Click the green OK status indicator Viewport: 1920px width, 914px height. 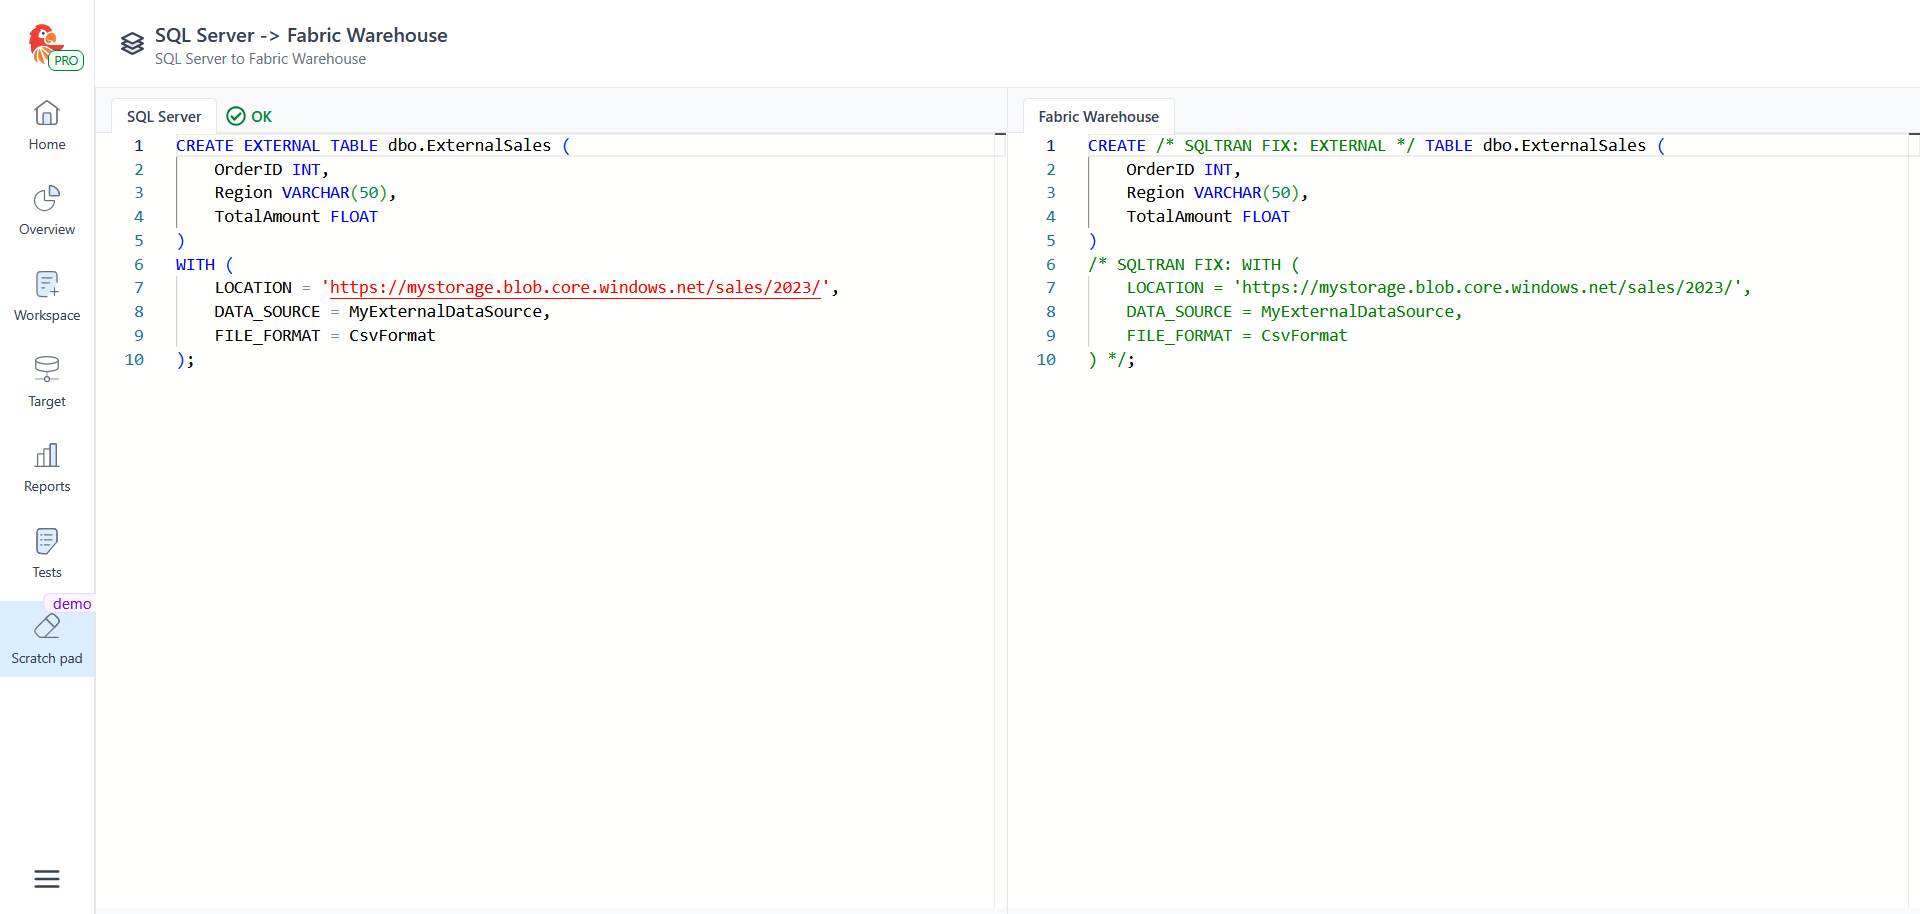[x=250, y=117]
